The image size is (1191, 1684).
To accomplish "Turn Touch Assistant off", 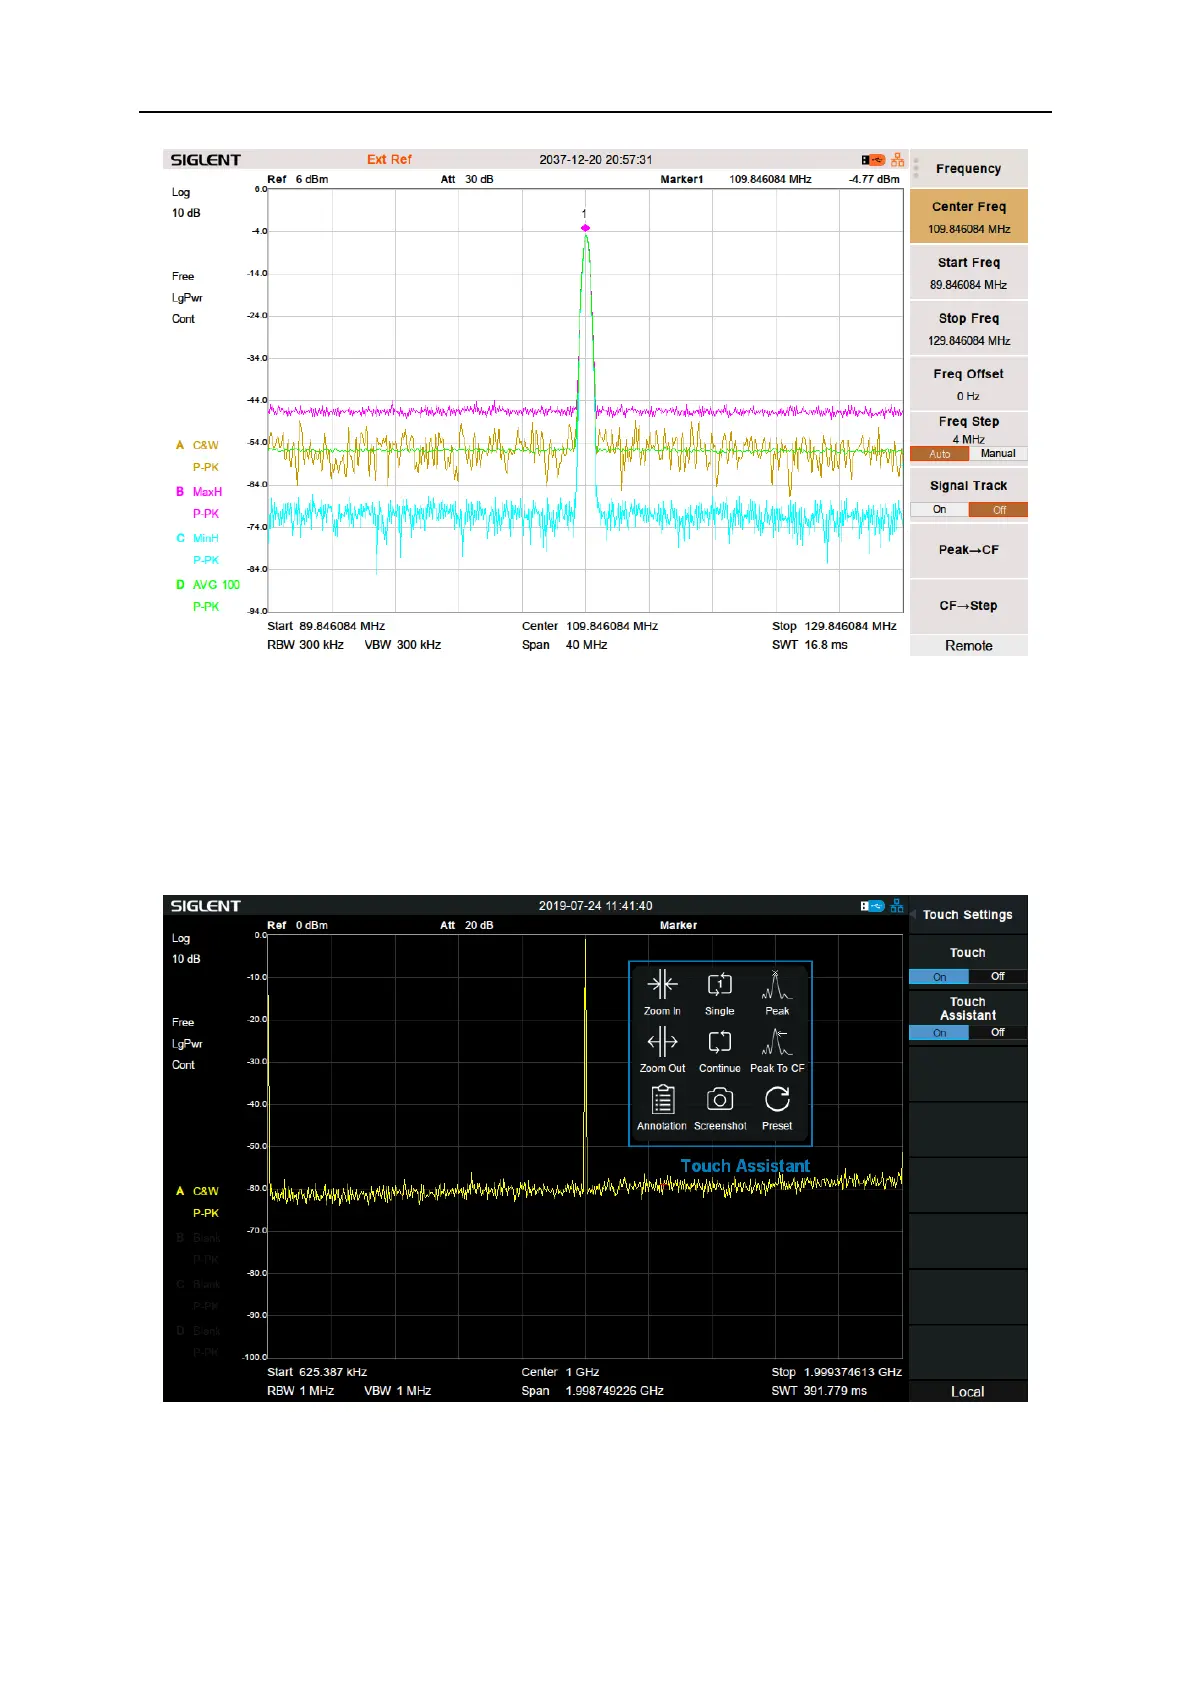I will pyautogui.click(x=997, y=1033).
